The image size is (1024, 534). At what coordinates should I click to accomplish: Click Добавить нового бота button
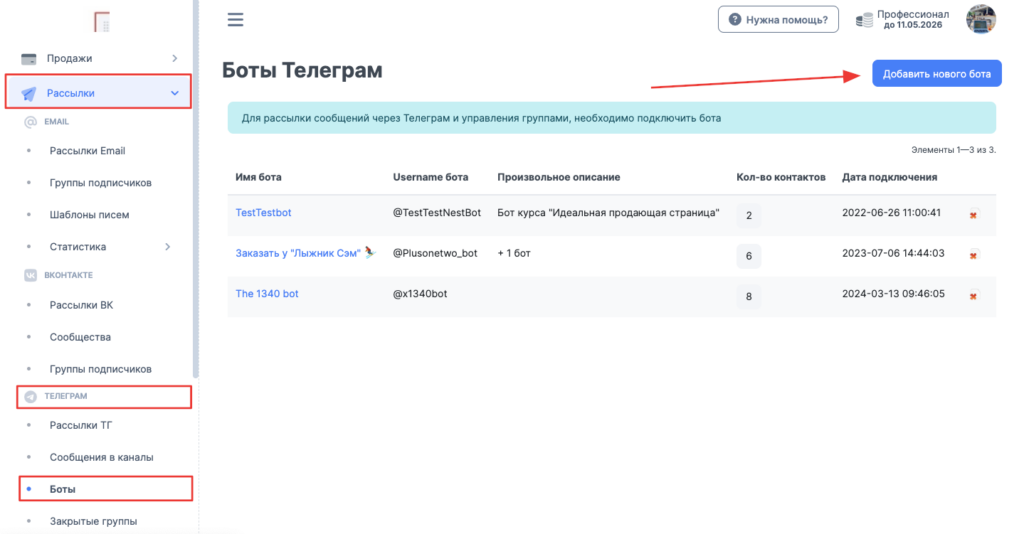[936, 74]
